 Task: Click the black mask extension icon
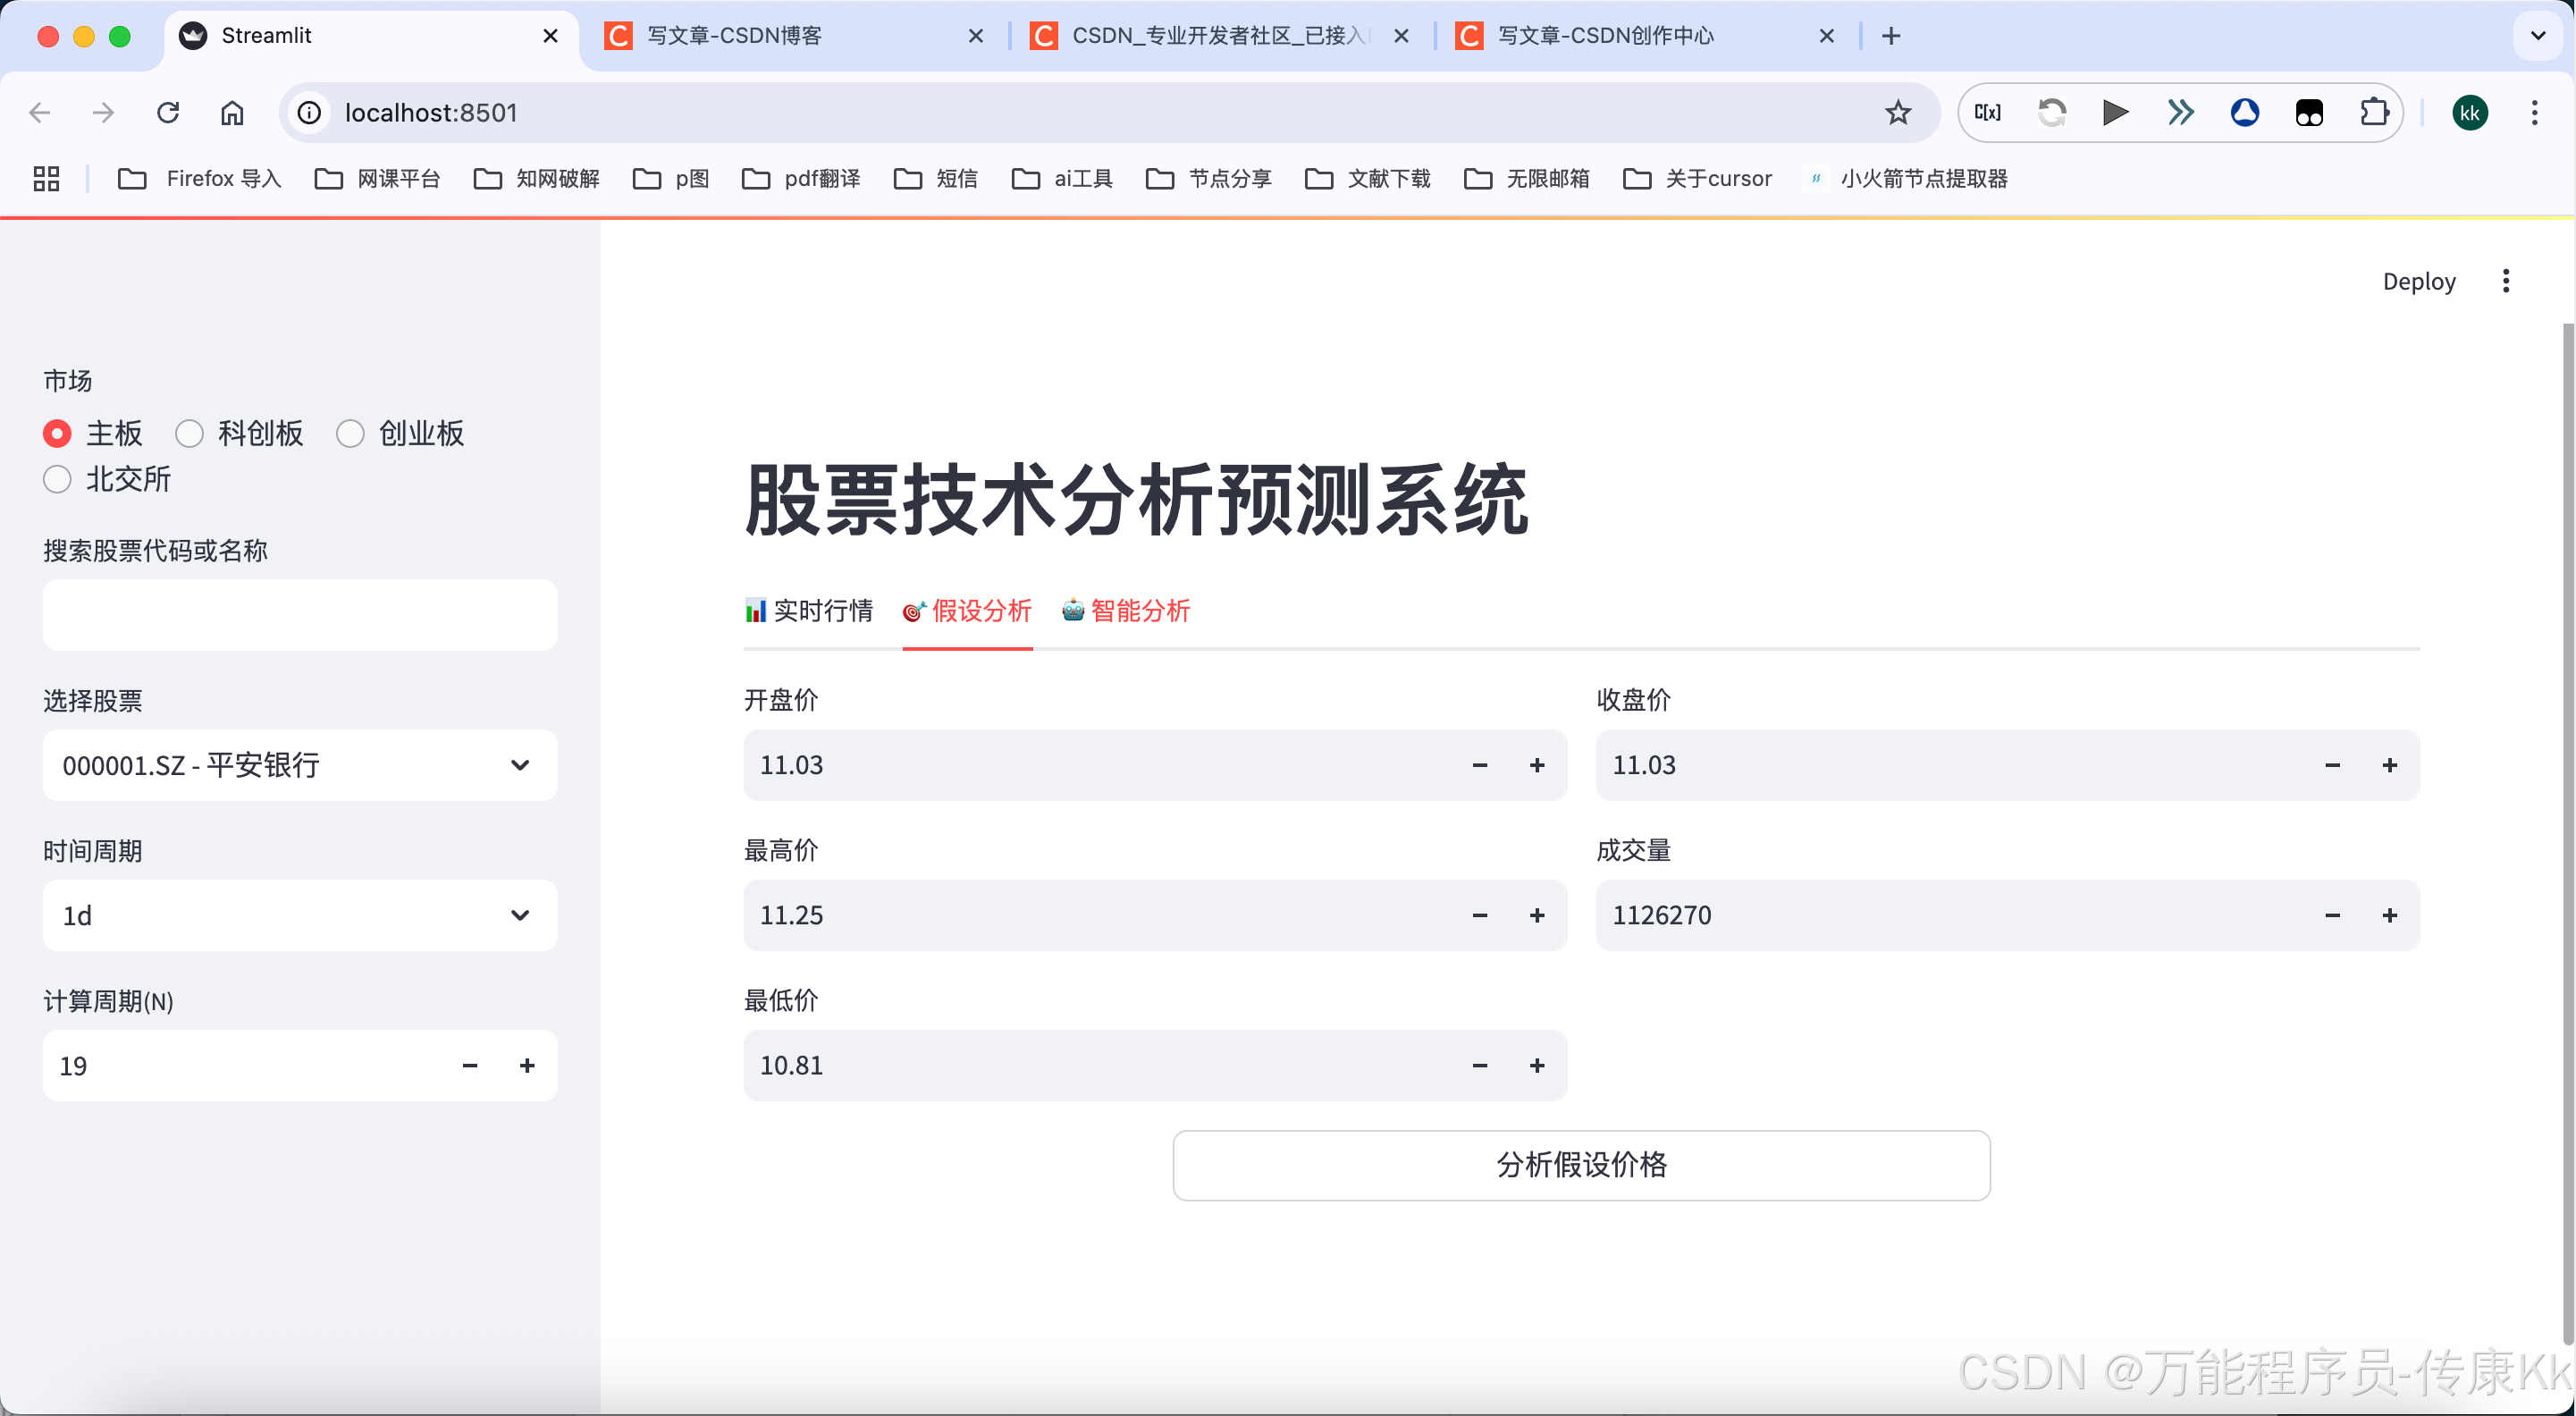pos(2309,113)
